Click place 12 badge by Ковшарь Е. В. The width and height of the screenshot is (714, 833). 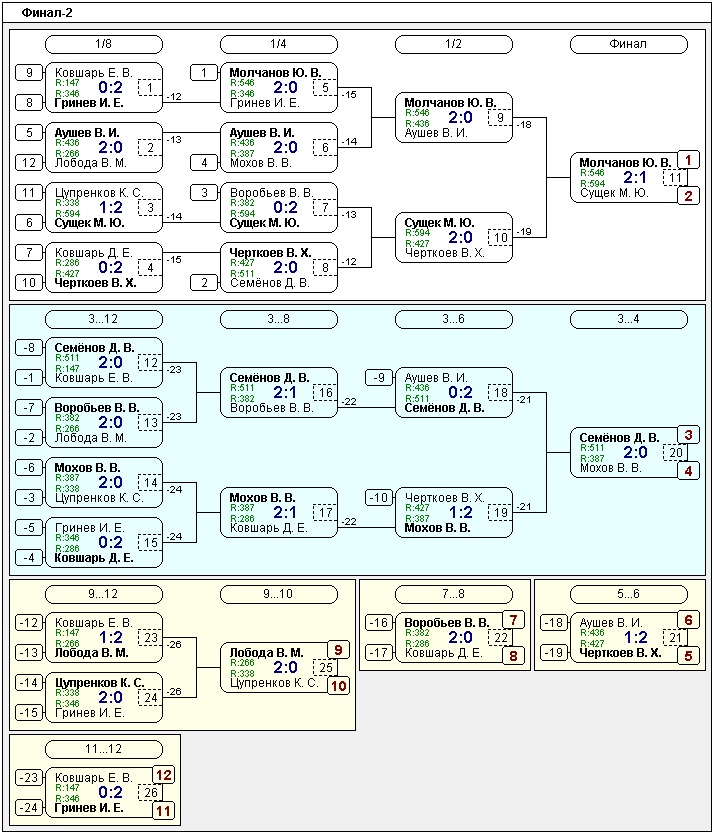(x=164, y=775)
